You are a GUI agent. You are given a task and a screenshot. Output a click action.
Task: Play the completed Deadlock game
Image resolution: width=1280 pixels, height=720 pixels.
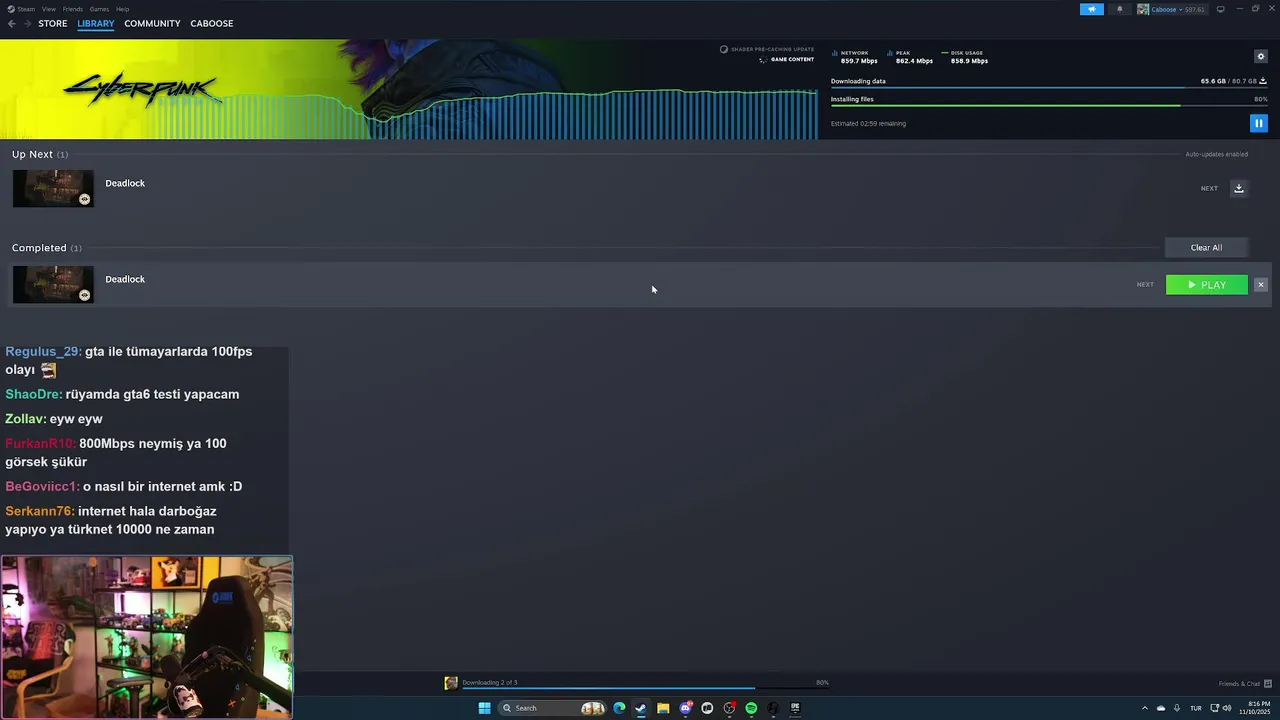tap(1207, 285)
